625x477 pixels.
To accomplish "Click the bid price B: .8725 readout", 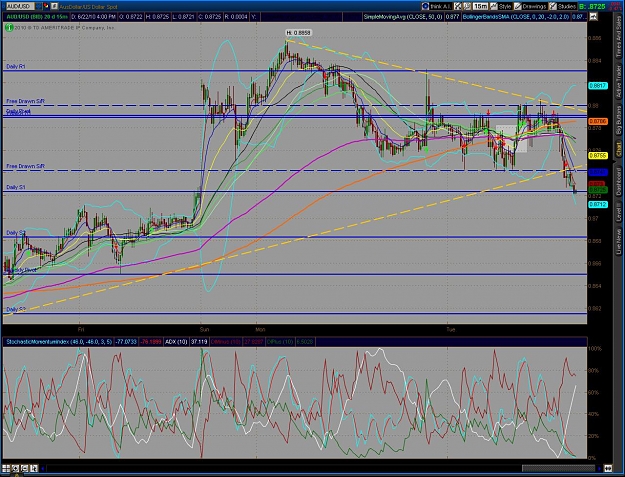I will click(x=592, y=6).
